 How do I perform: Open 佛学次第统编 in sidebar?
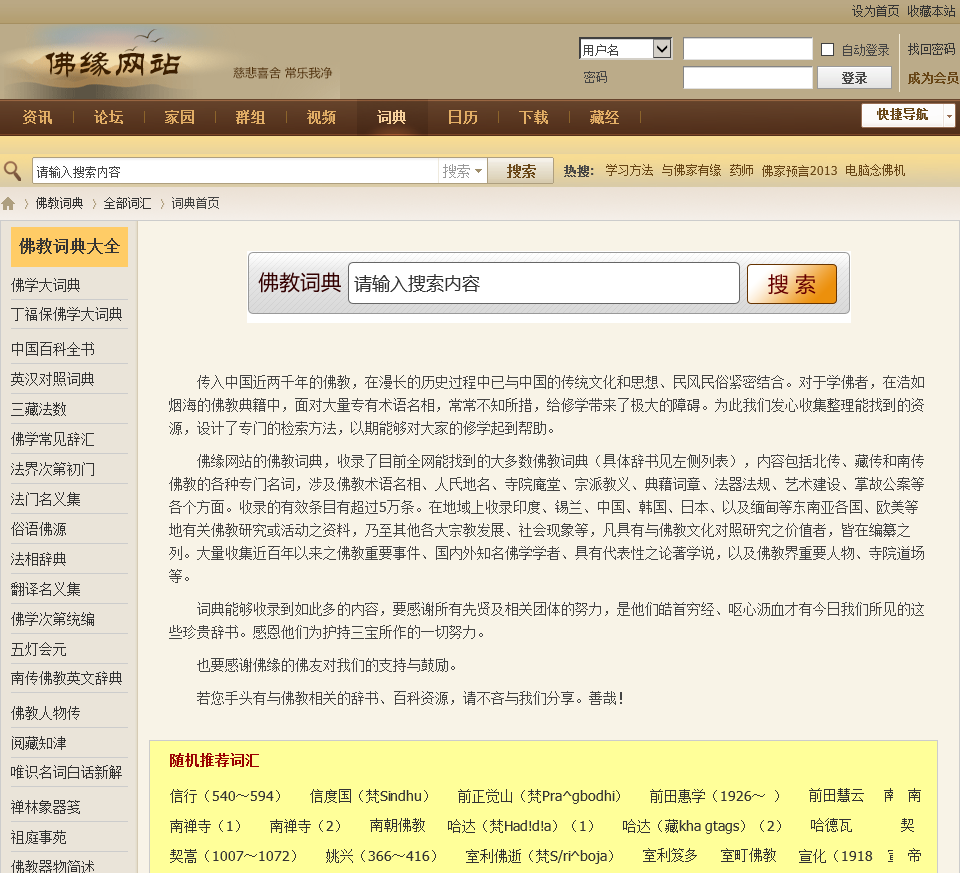point(53,619)
